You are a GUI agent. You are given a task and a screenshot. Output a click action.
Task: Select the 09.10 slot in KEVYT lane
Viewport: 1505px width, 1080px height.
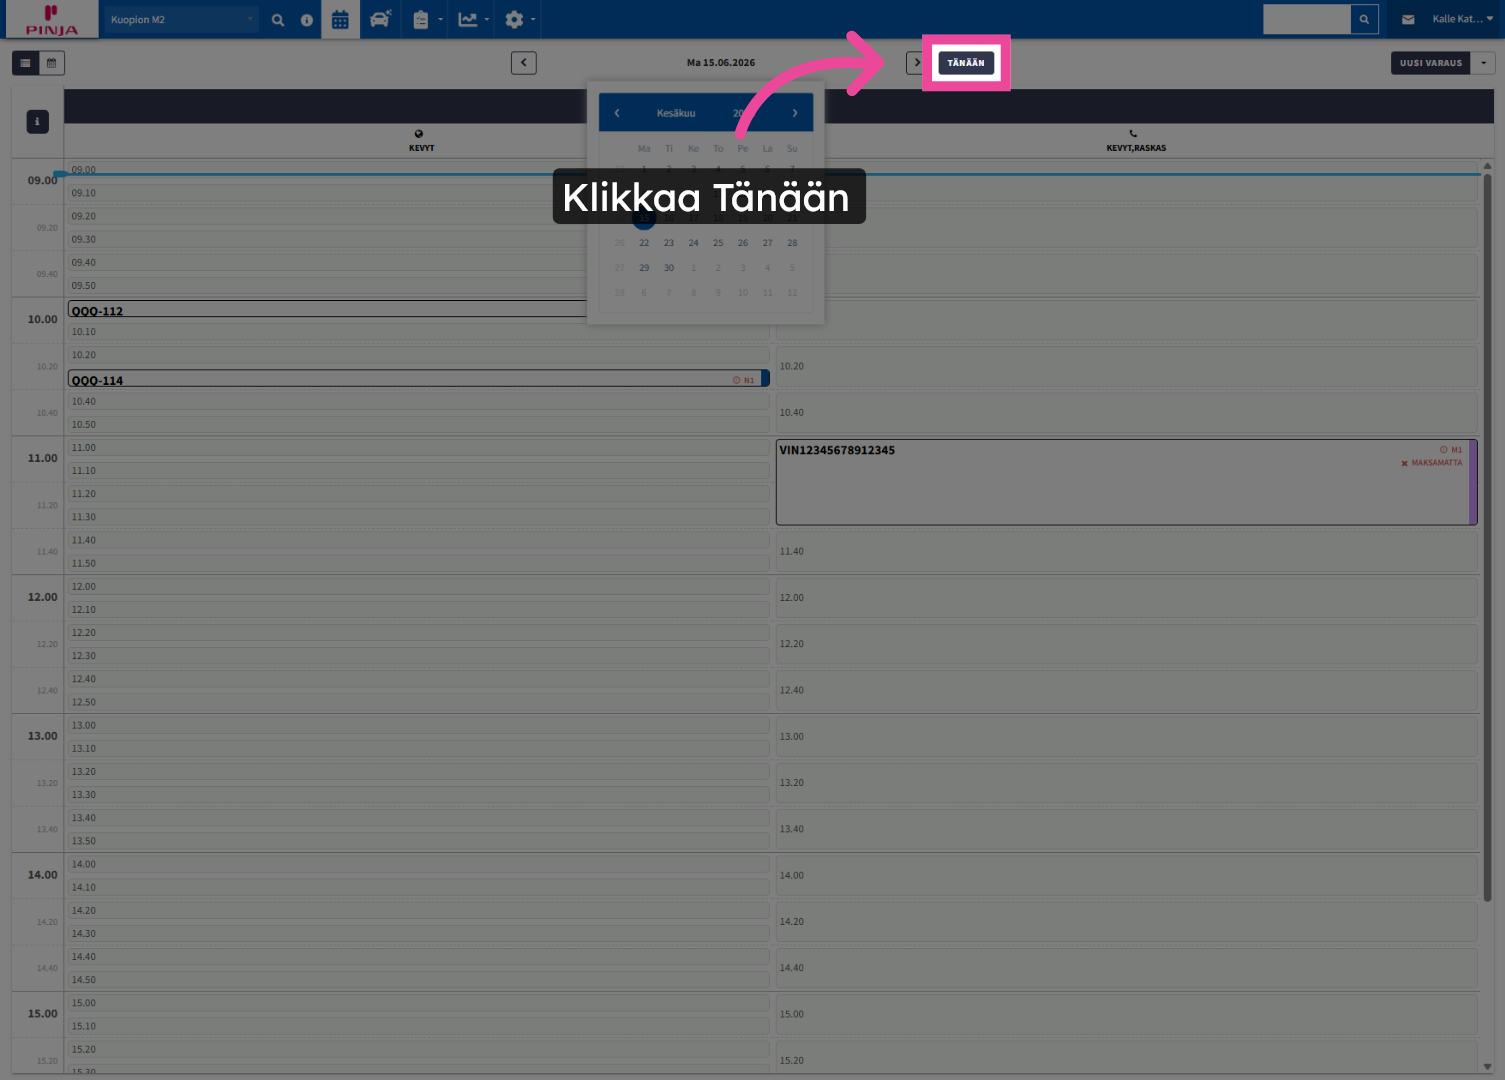click(x=418, y=193)
